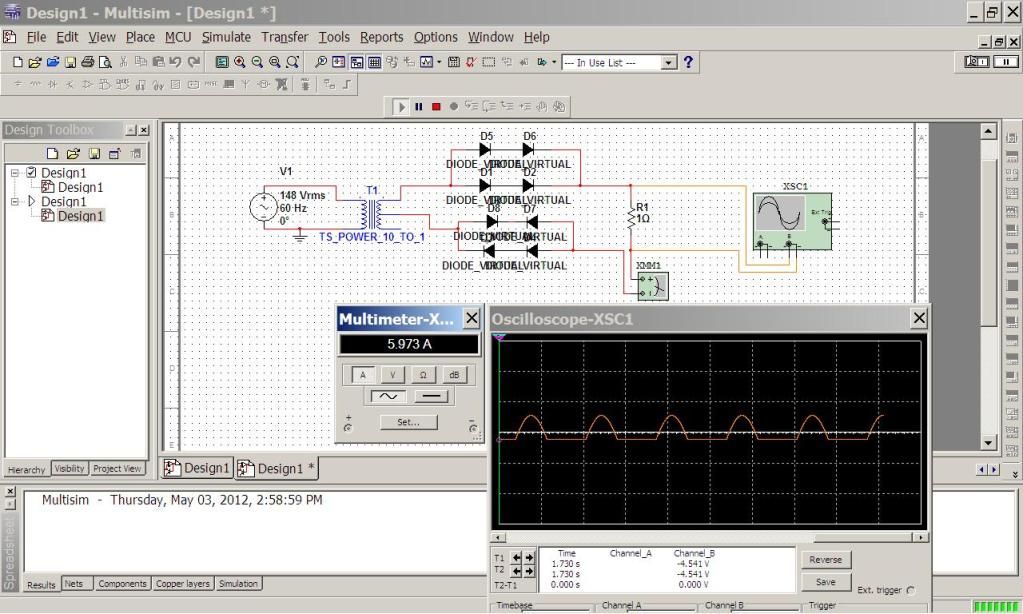The width and height of the screenshot is (1023, 614).
Task: Click the blue question mark Help icon
Action: [688, 62]
